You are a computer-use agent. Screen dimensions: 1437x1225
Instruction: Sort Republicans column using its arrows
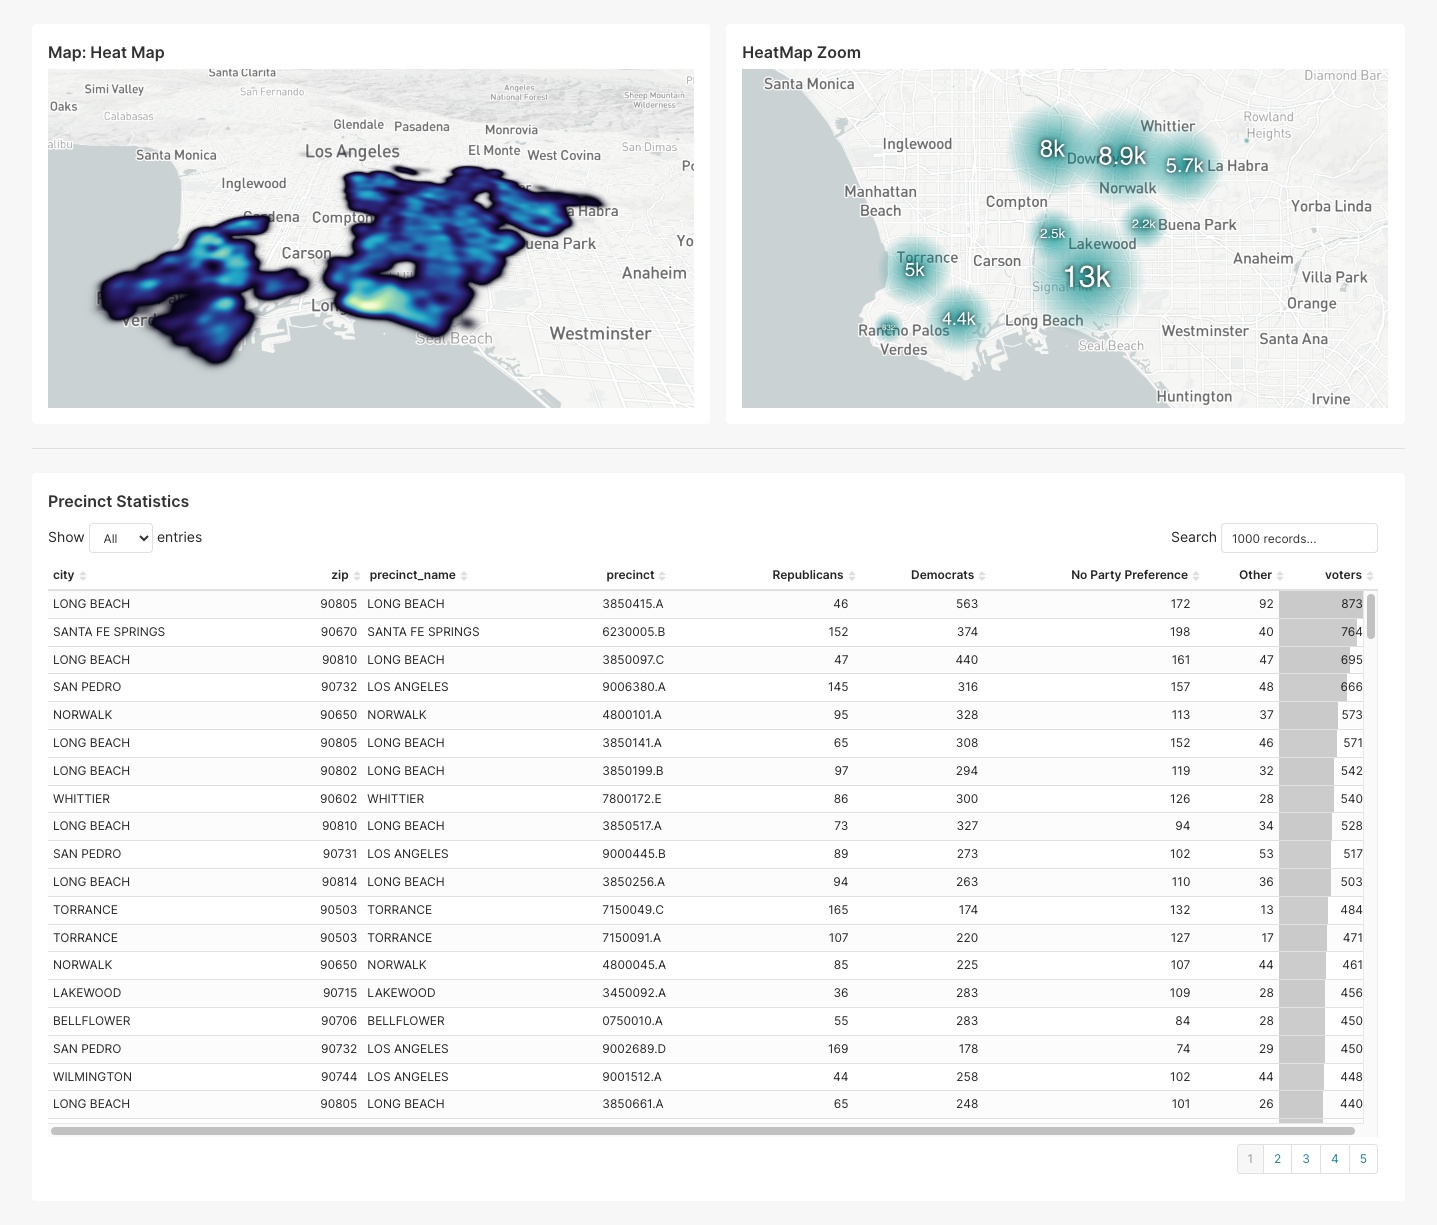[852, 576]
